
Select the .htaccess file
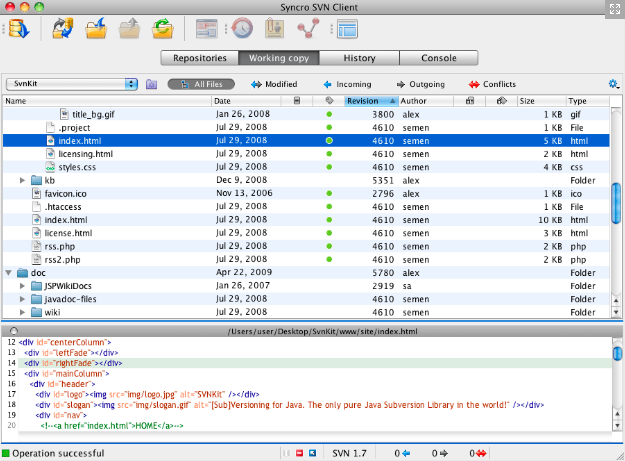point(306,207)
